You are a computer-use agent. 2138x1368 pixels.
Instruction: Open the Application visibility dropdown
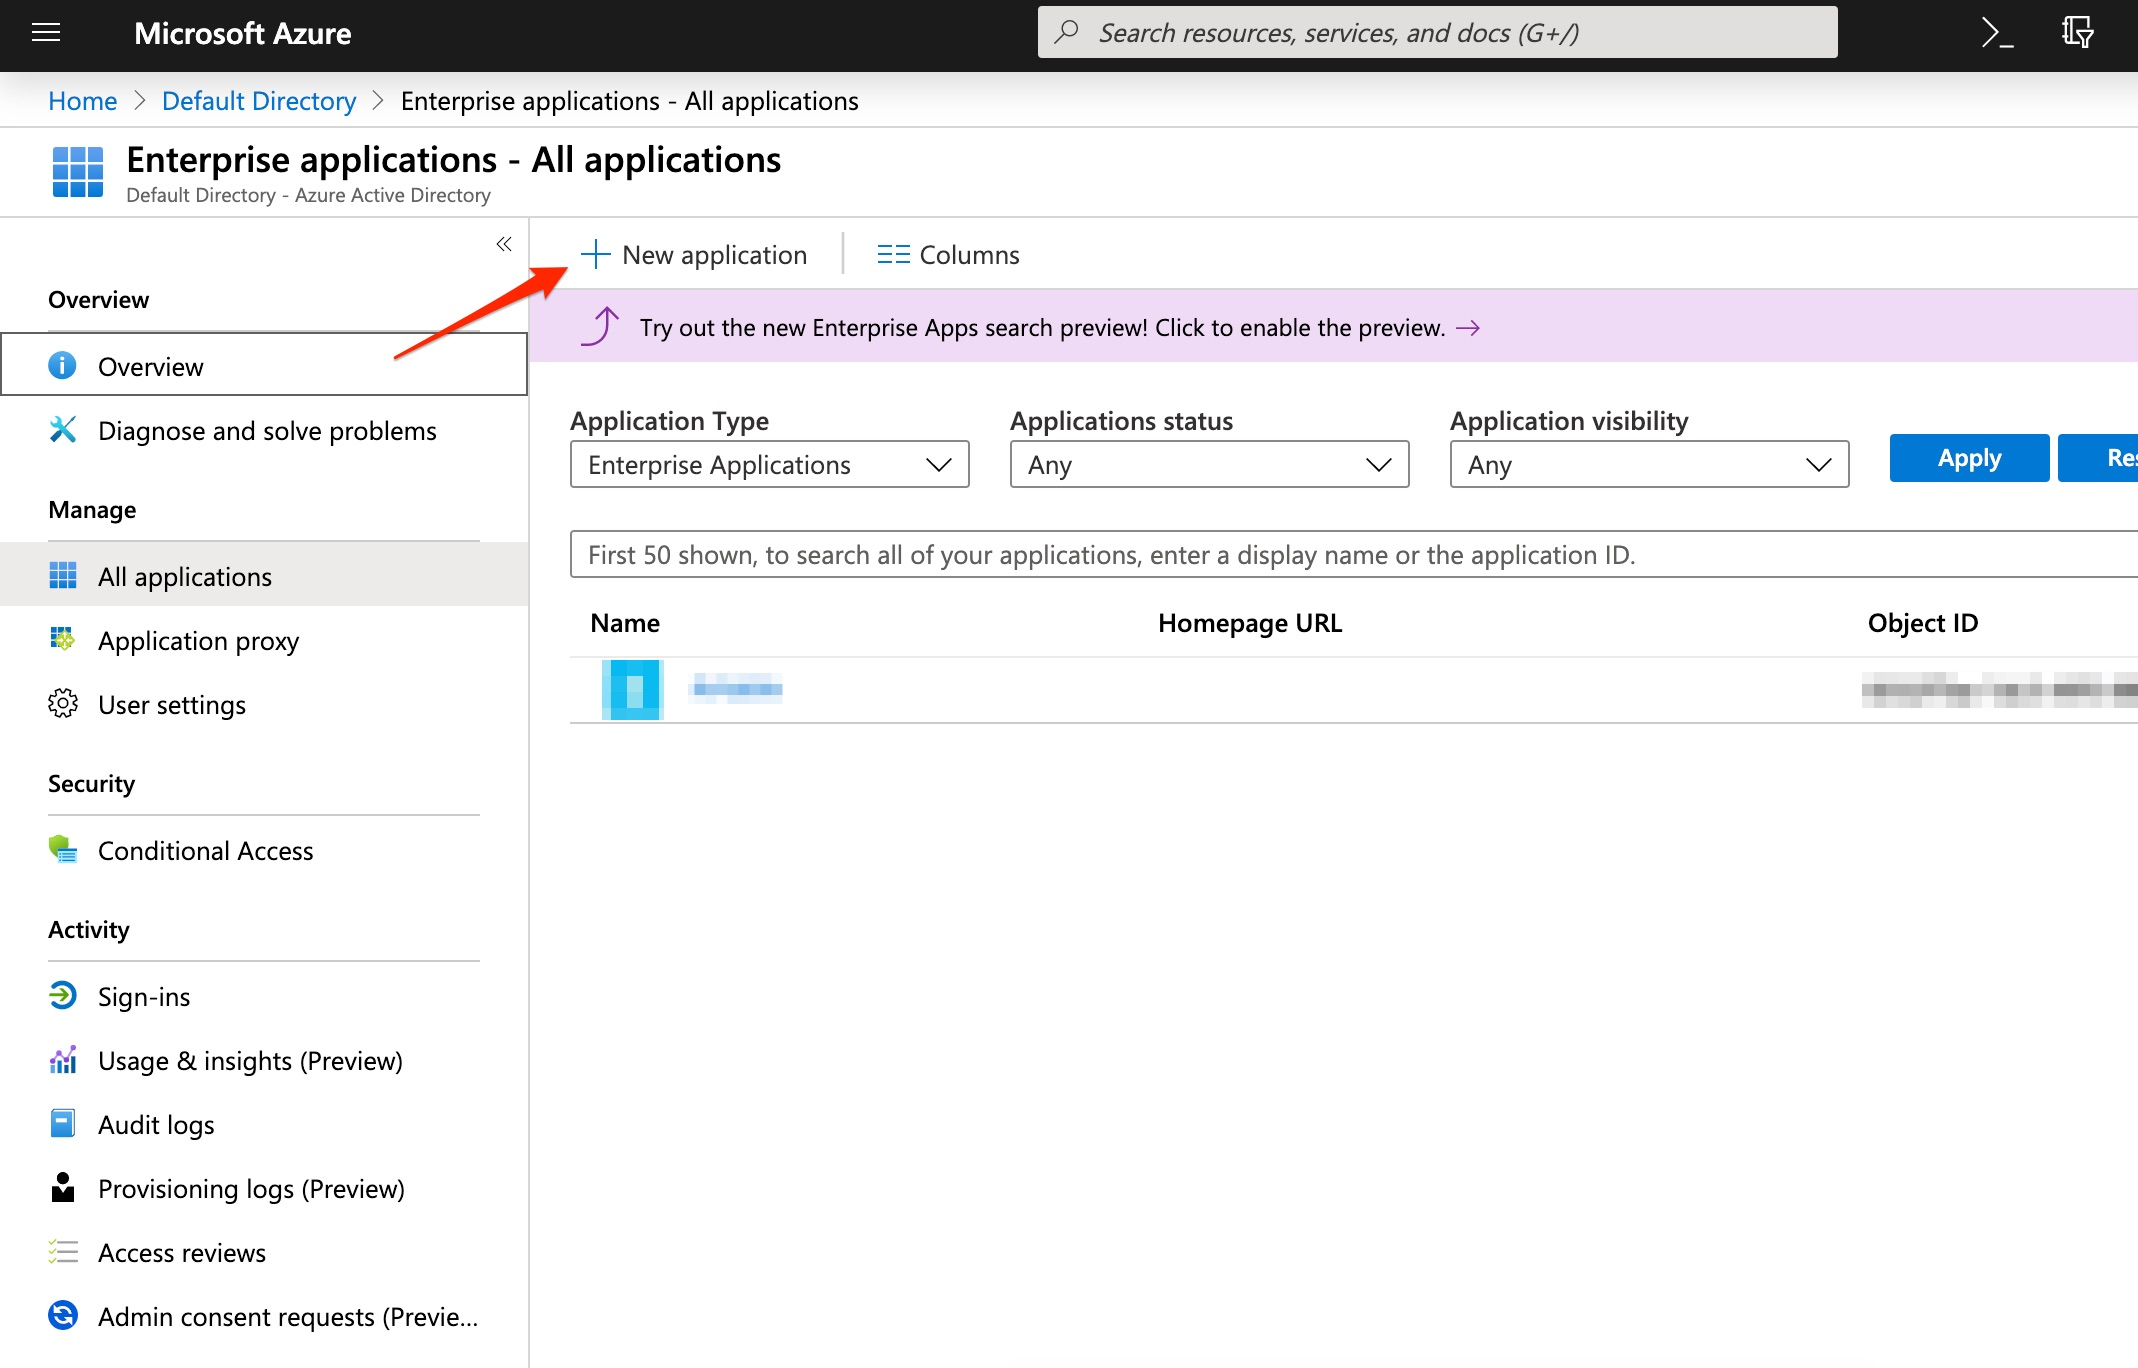(1649, 465)
